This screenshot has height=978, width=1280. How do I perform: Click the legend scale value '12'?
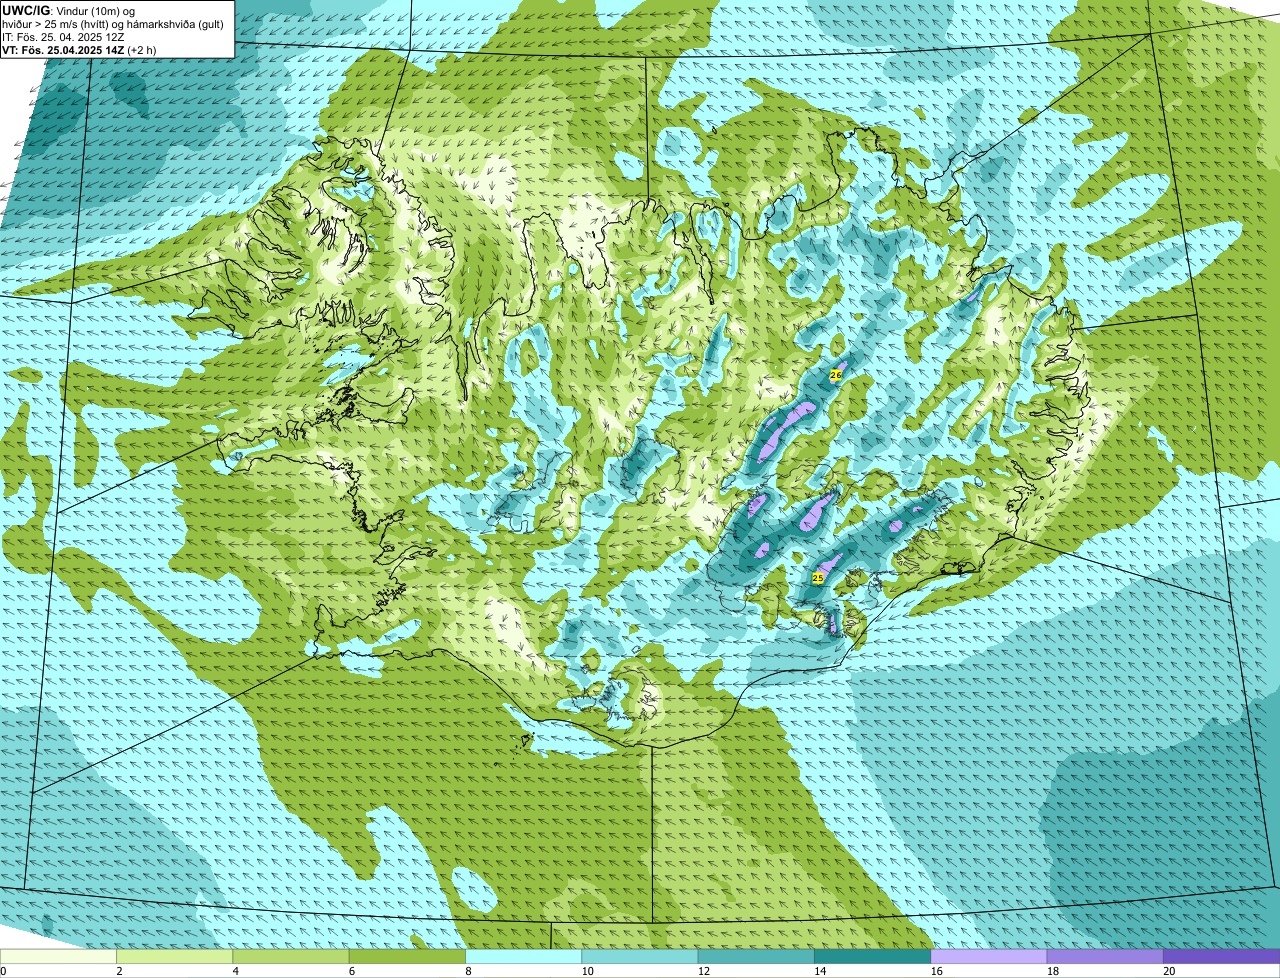pyautogui.click(x=703, y=971)
